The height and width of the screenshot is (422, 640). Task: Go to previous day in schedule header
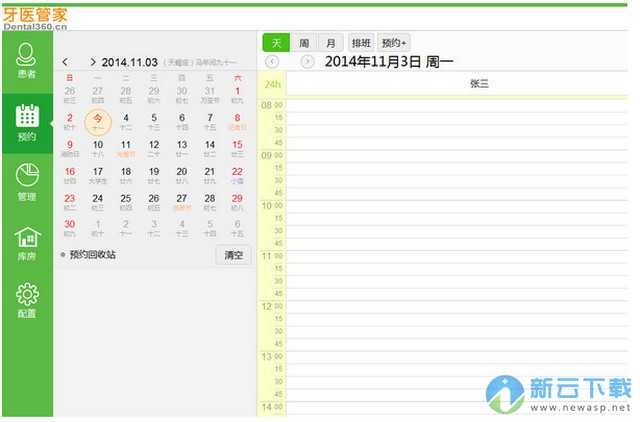(272, 62)
